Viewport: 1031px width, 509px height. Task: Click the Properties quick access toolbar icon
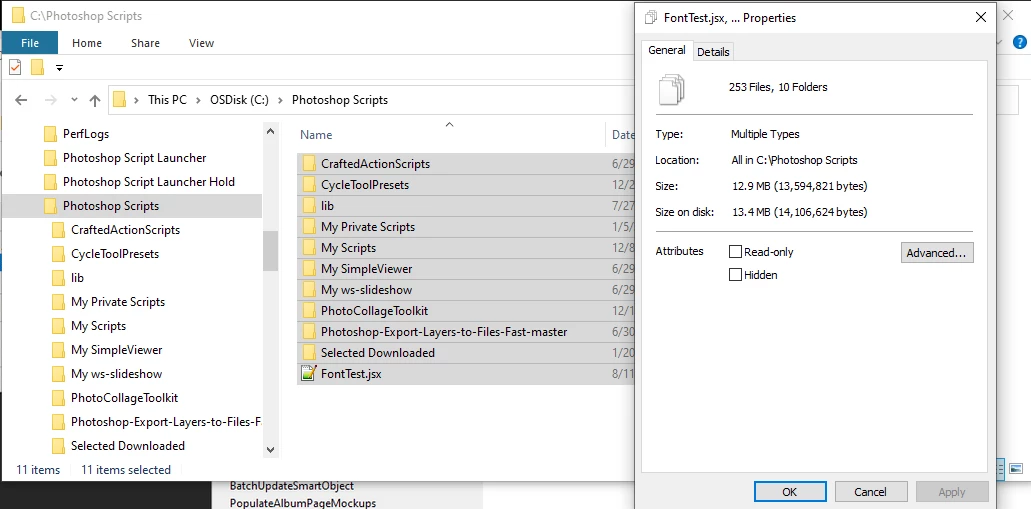pos(15,67)
